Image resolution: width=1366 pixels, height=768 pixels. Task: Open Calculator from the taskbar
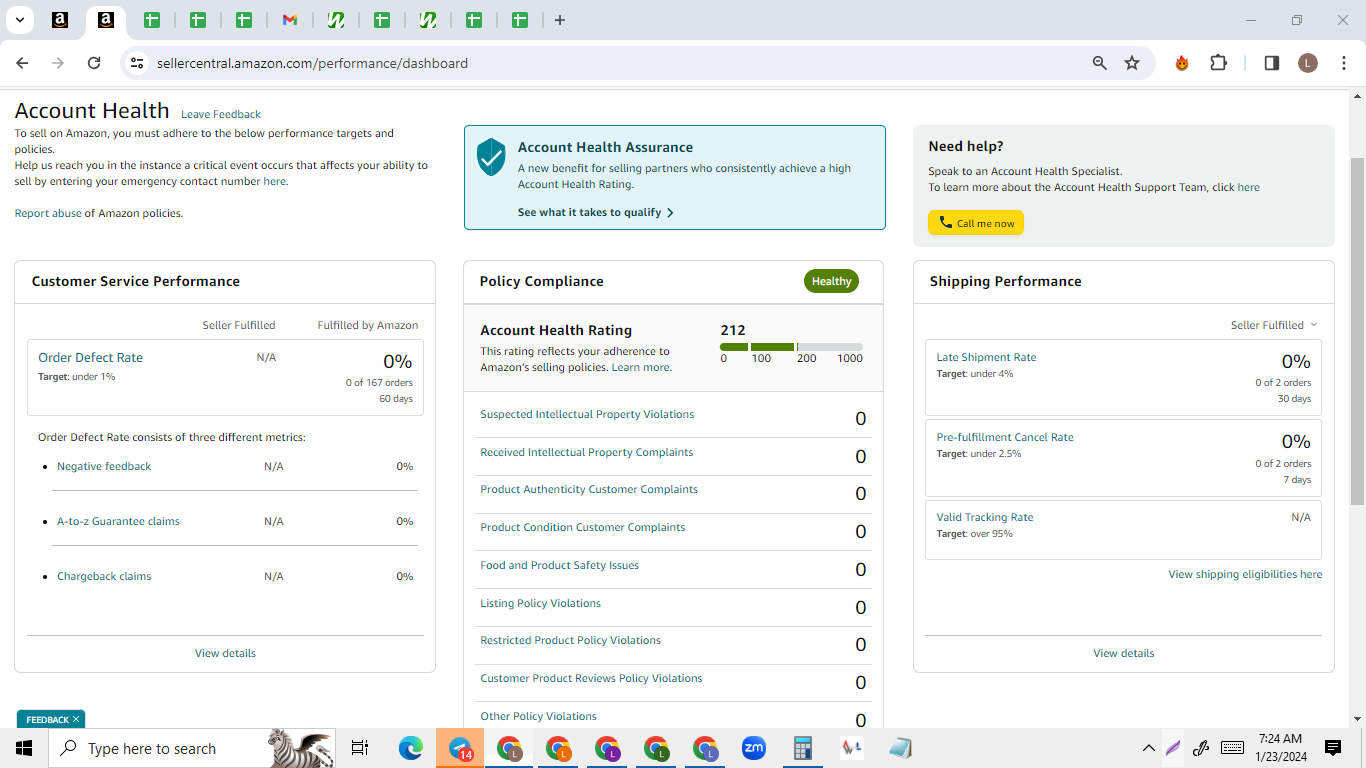tap(802, 748)
